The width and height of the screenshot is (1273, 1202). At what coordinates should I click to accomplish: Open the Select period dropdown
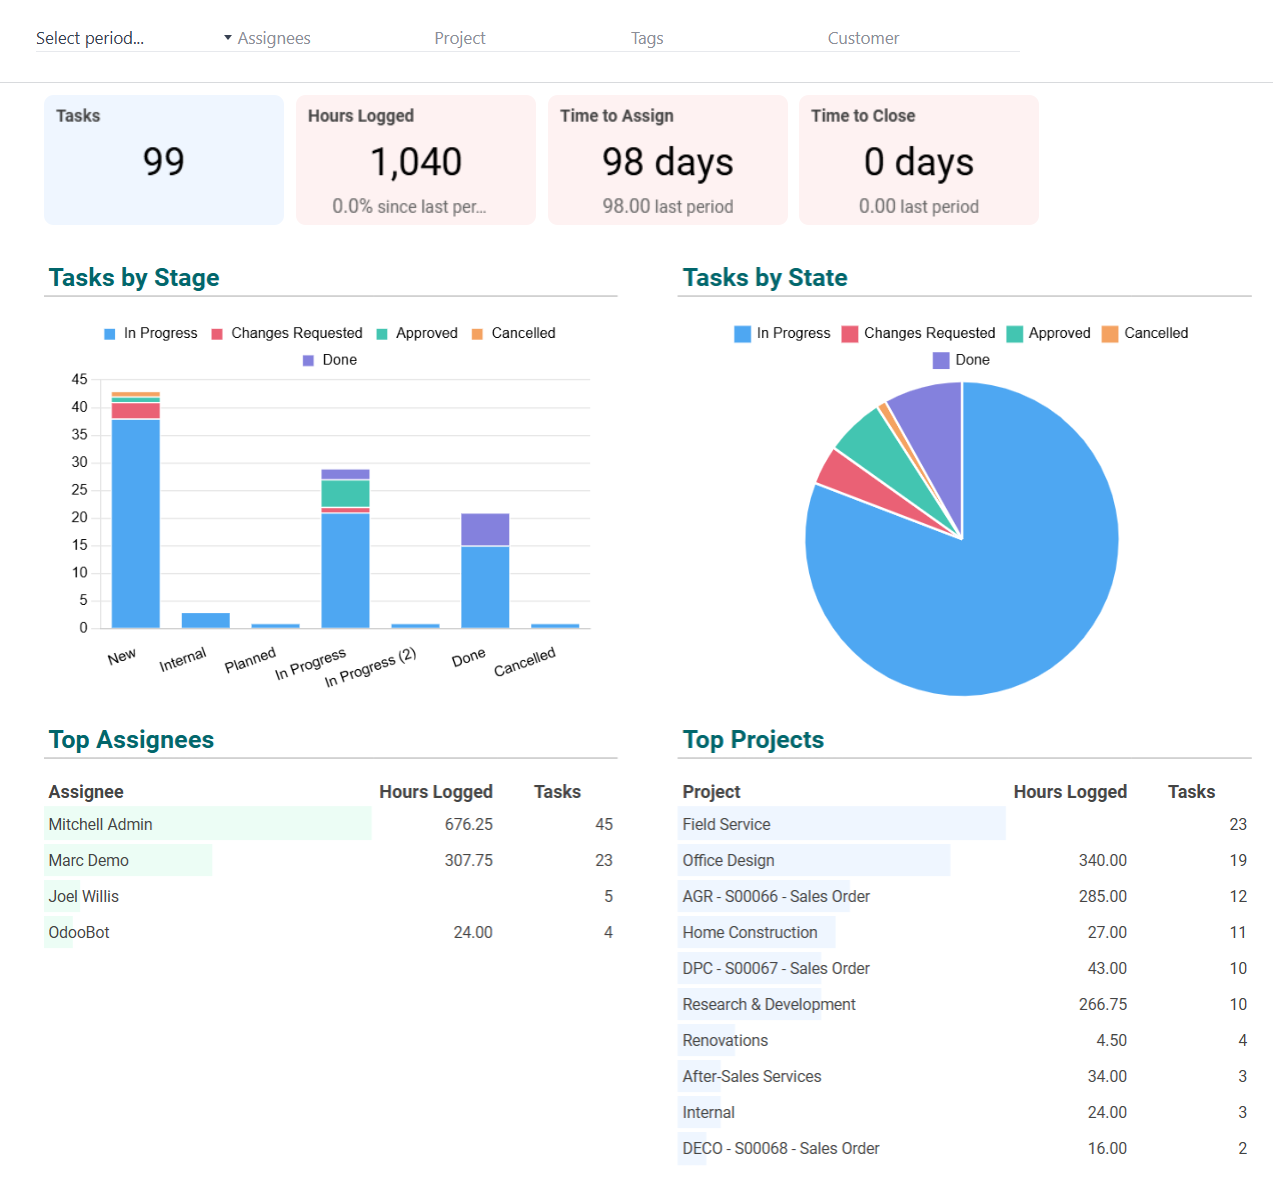coord(132,38)
